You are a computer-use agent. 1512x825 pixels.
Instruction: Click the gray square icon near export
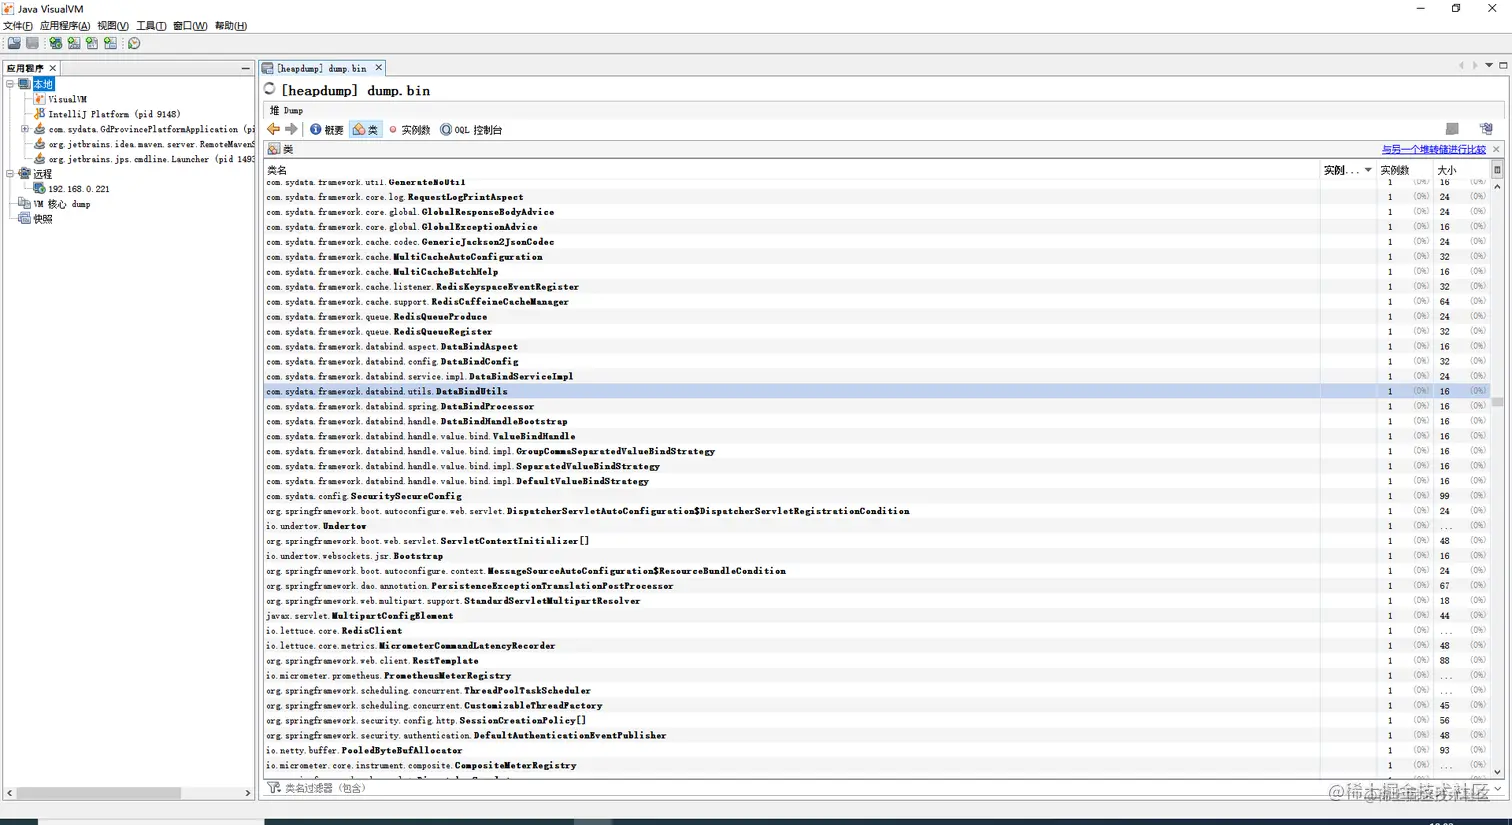pyautogui.click(x=1452, y=129)
